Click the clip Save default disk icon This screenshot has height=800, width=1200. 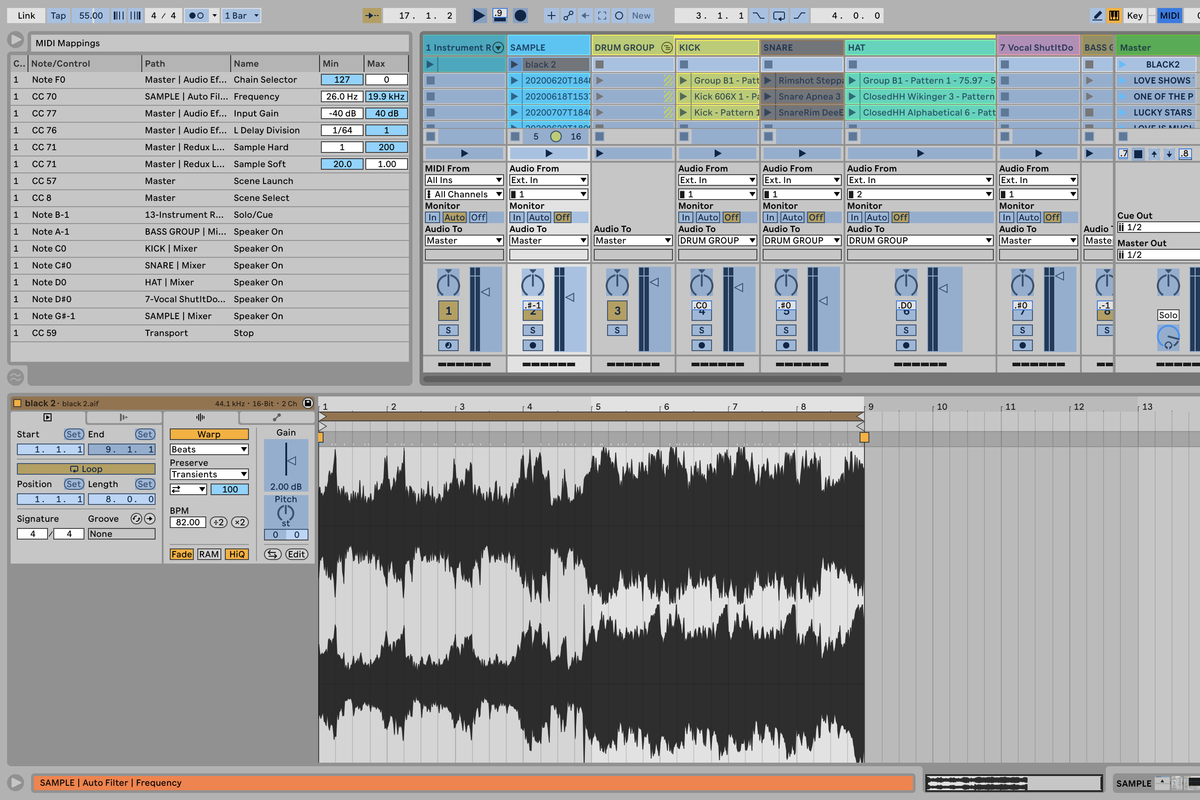coord(308,403)
